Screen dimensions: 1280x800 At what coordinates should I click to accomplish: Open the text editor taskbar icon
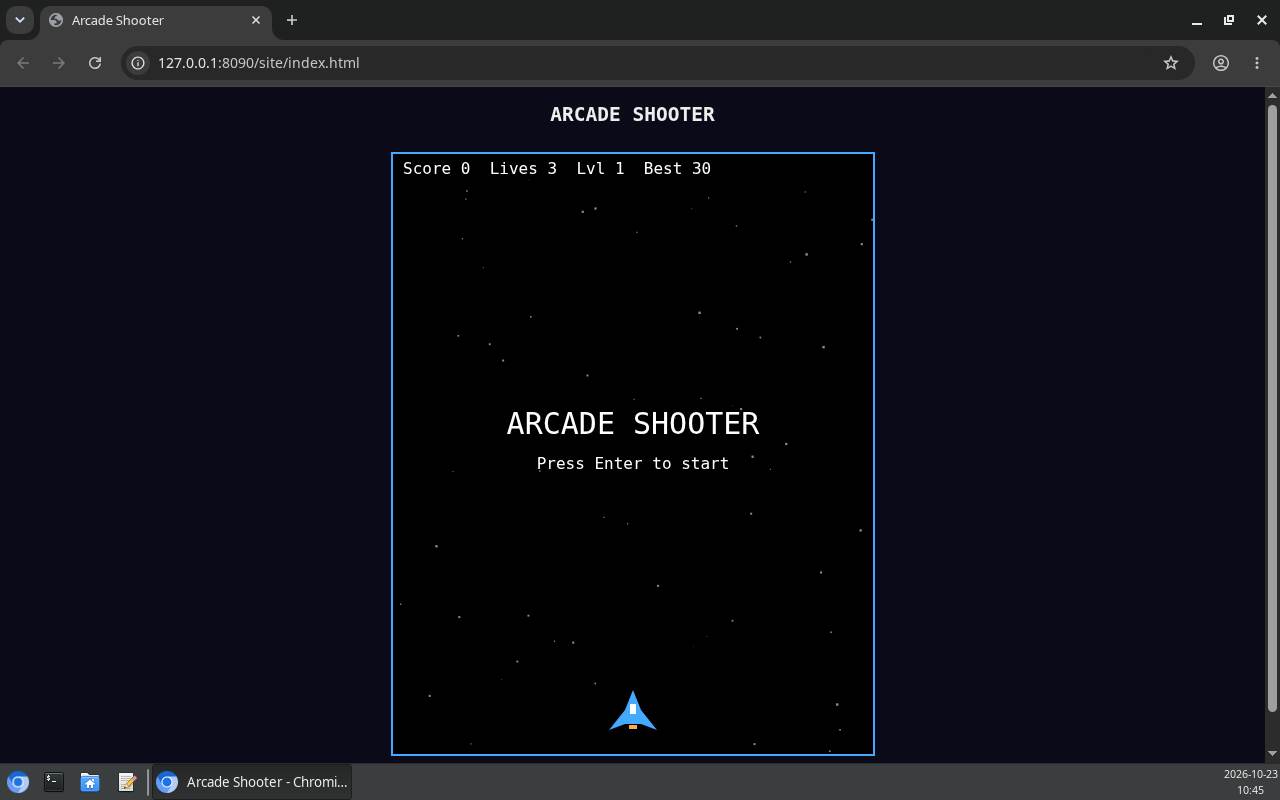tap(127, 782)
